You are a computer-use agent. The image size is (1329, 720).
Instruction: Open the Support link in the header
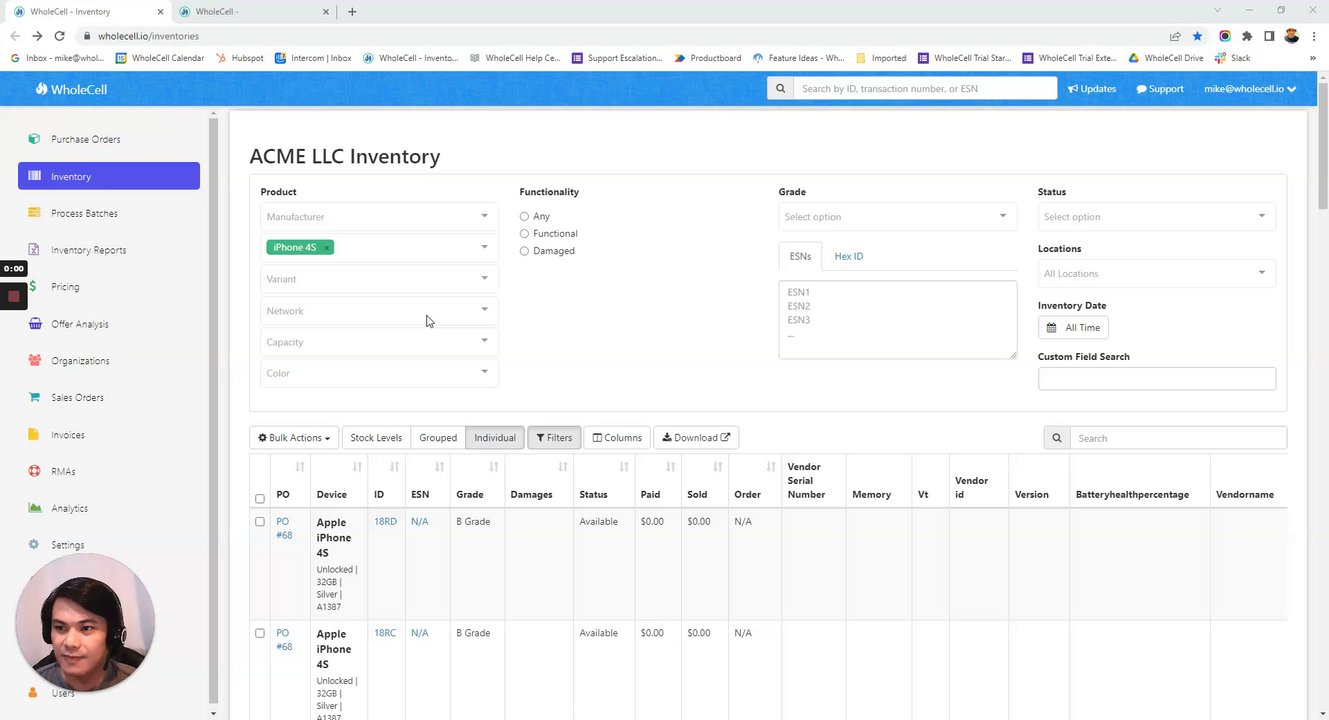point(1160,89)
